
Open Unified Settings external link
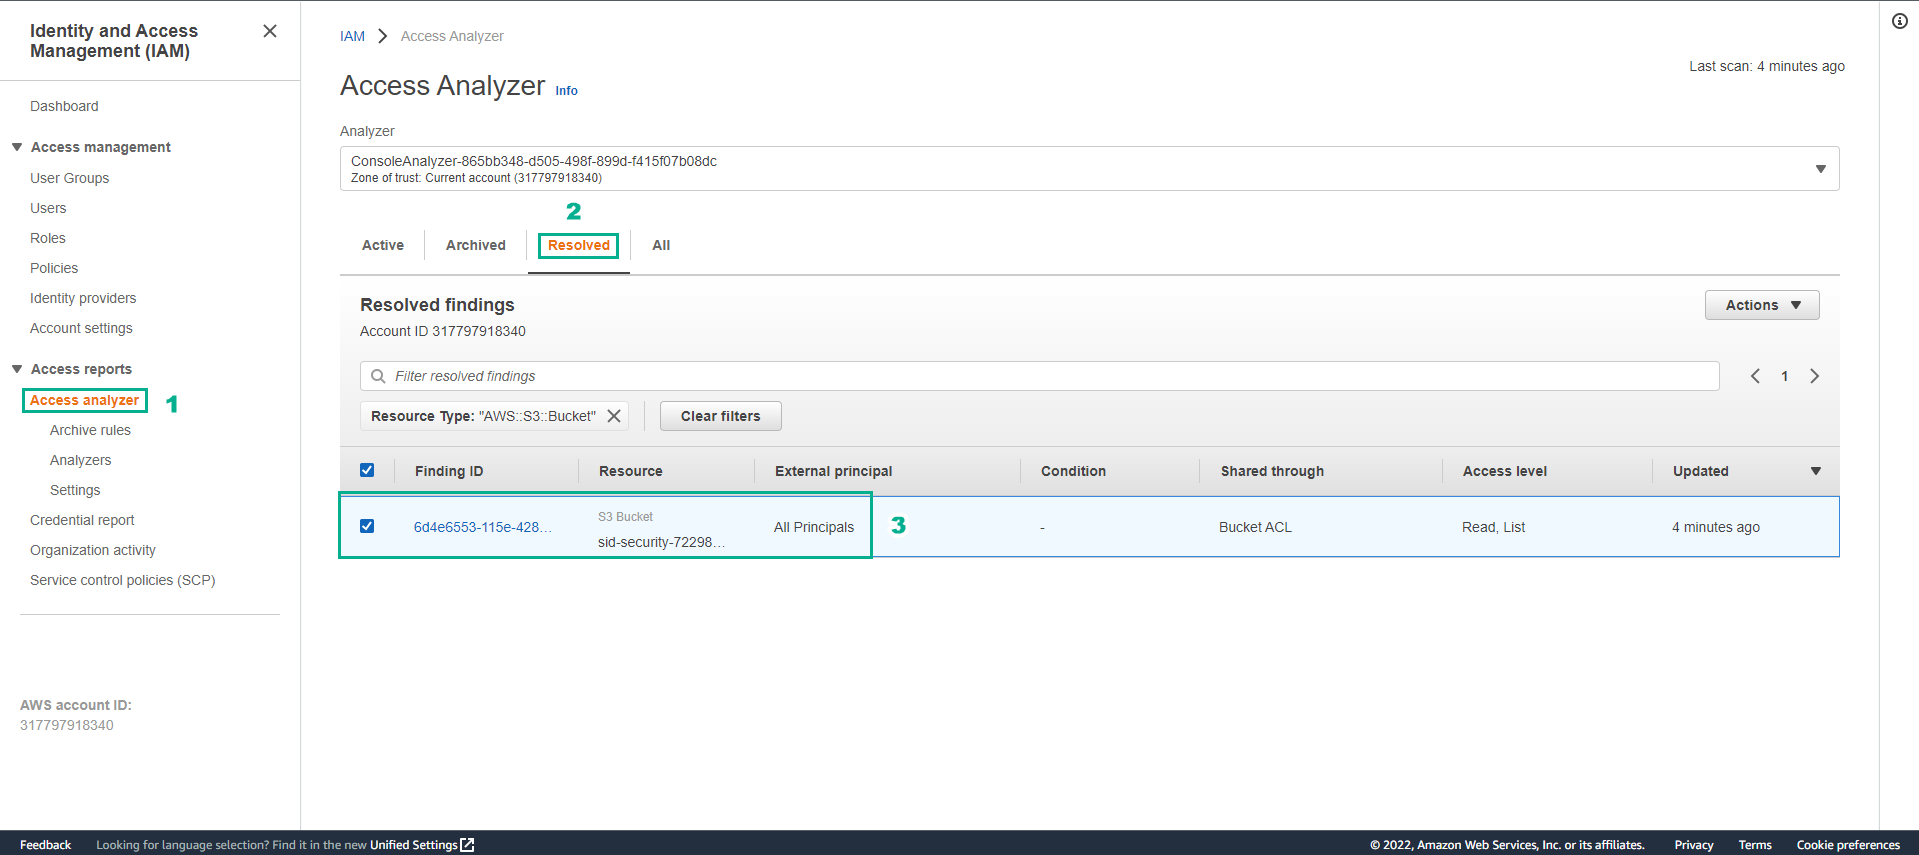421,845
